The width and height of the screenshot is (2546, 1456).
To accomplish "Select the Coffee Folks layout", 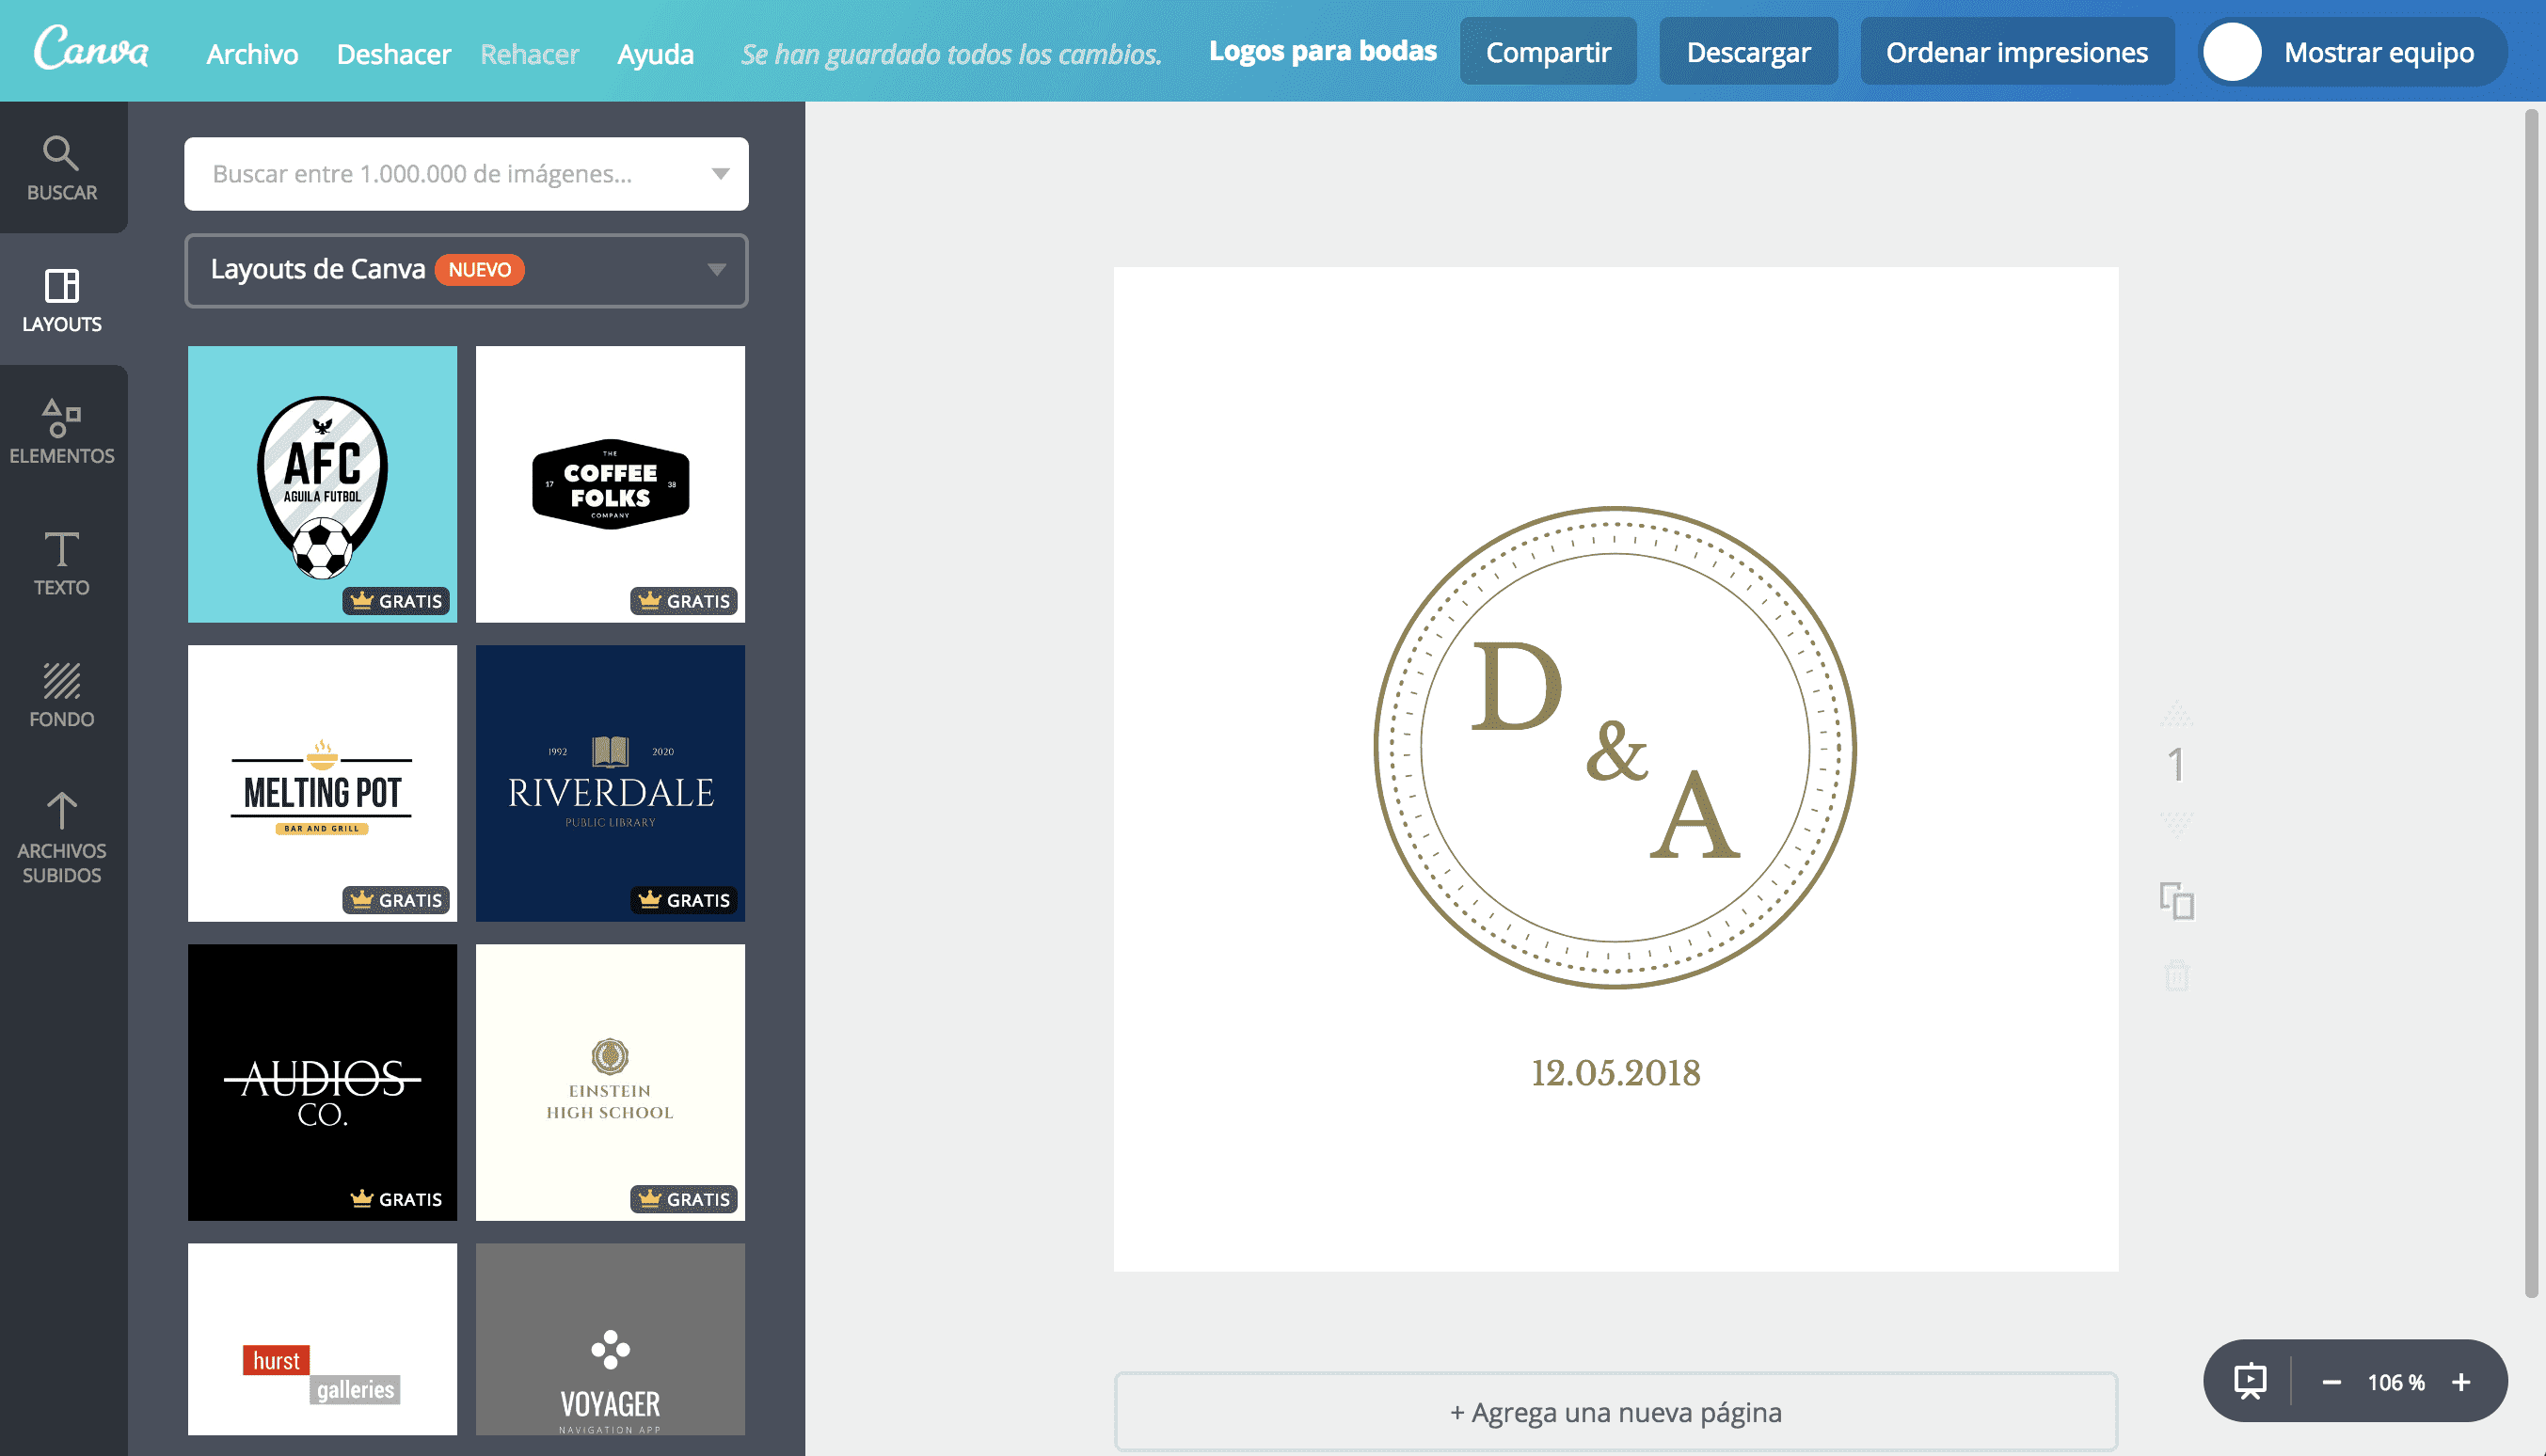I will pos(610,484).
